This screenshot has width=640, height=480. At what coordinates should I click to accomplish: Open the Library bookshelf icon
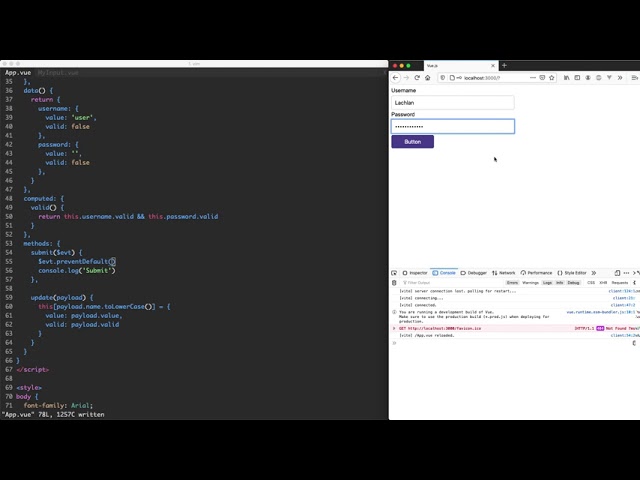(x=567, y=78)
